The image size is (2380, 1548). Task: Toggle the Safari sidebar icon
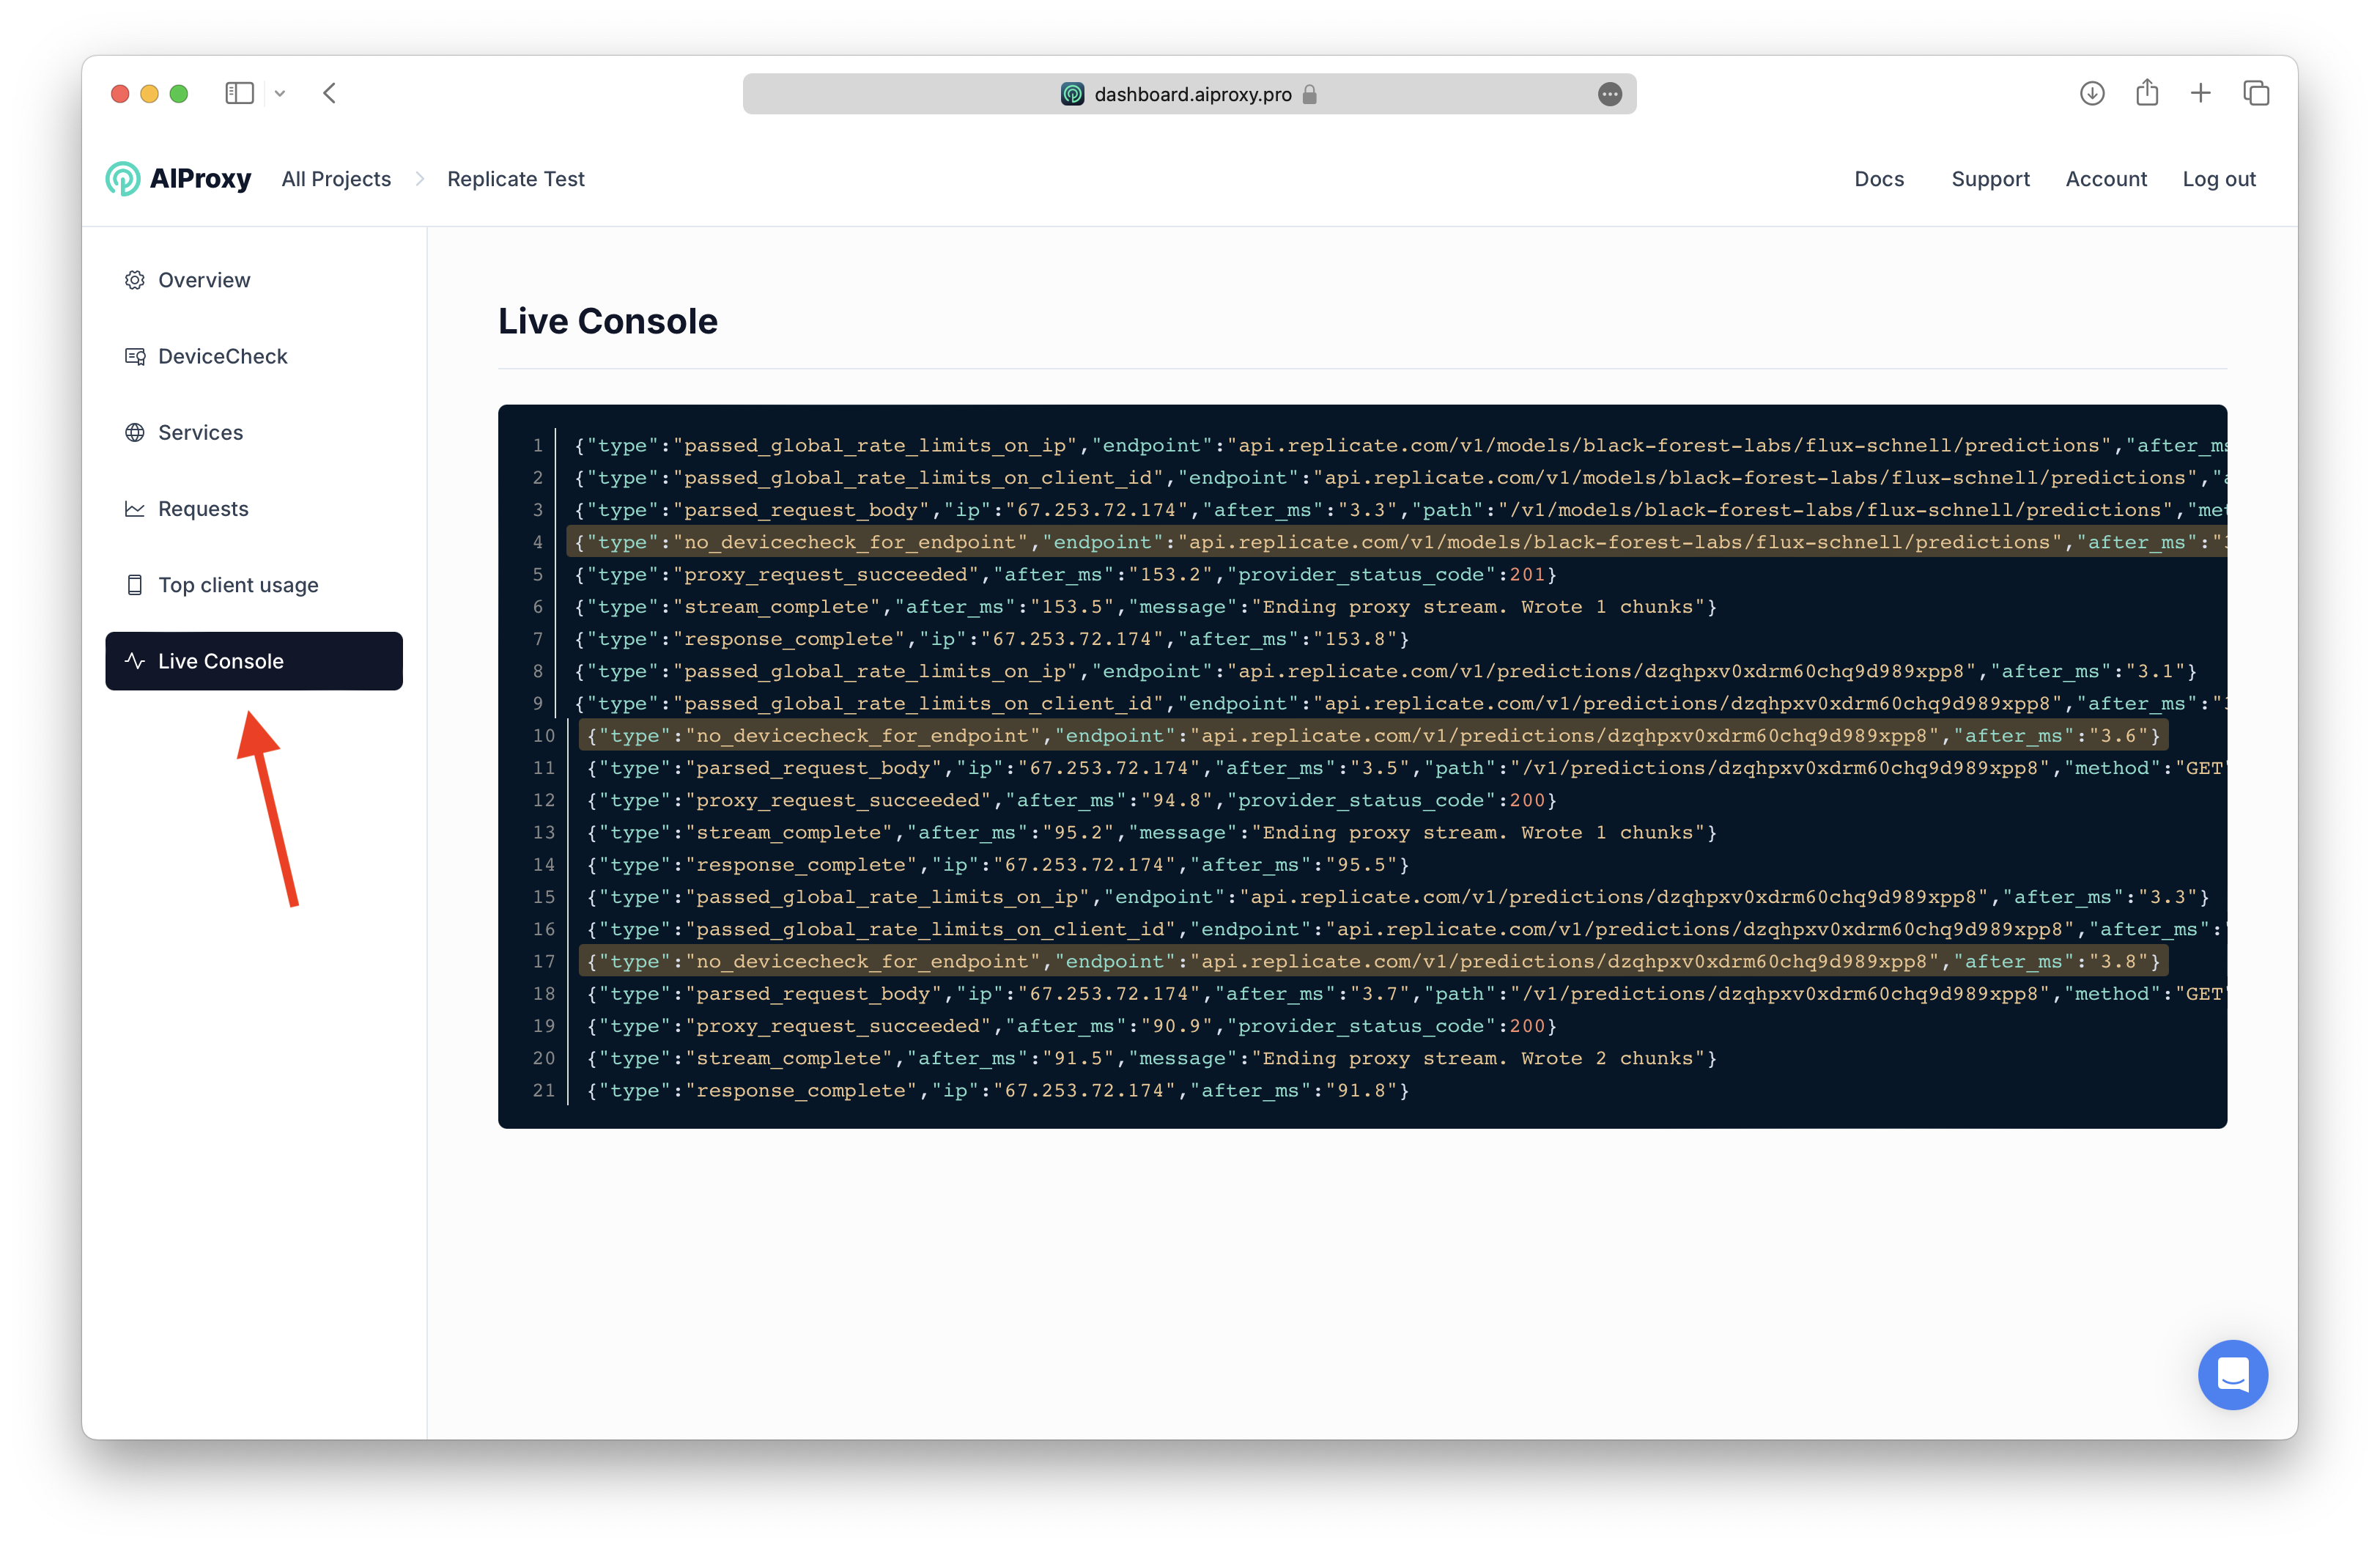tap(239, 93)
